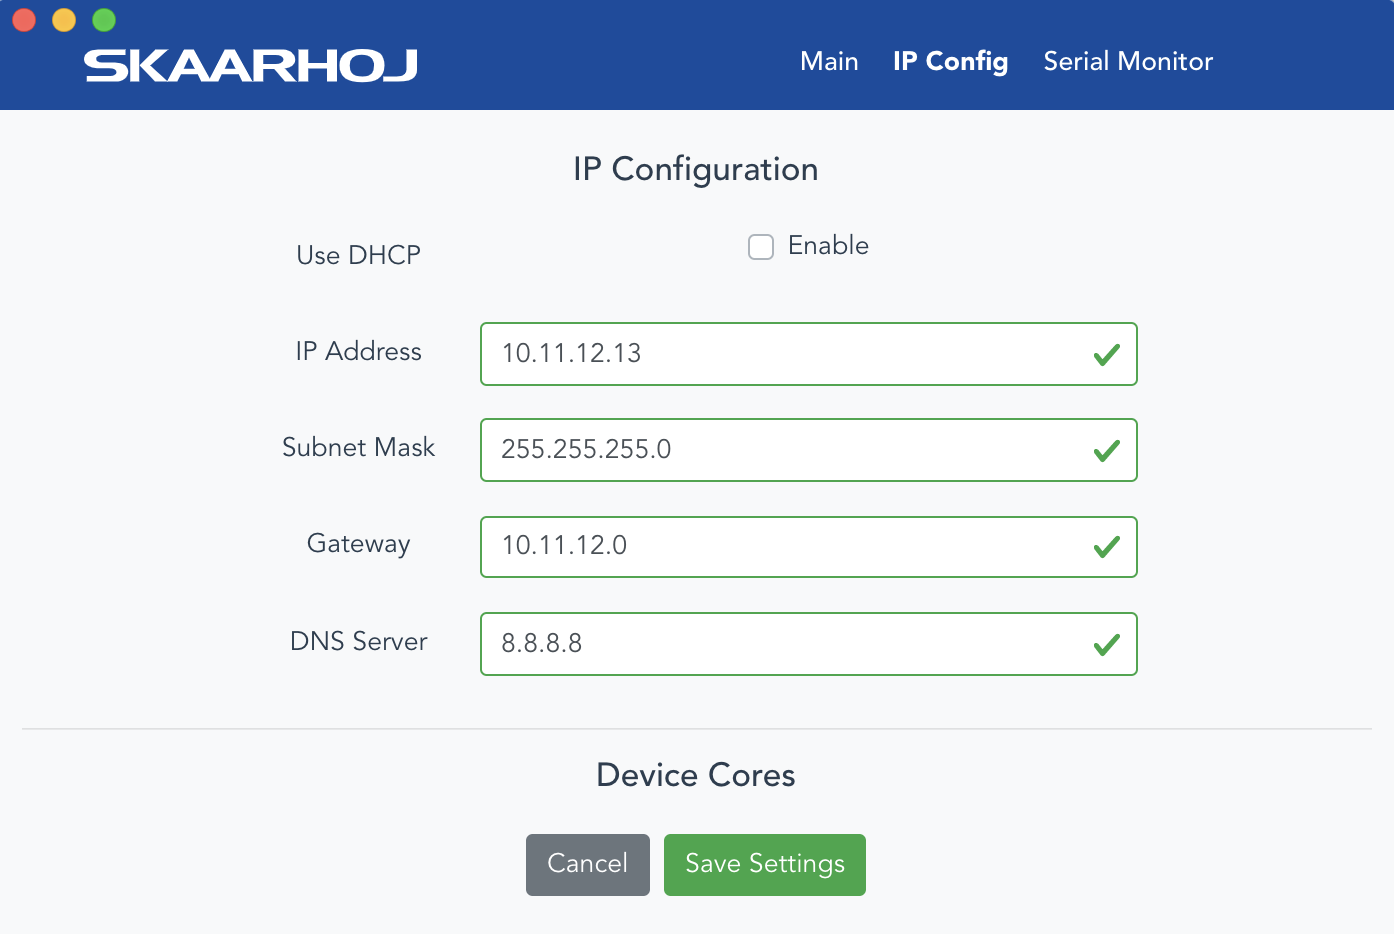Close the window with the red button

(x=24, y=20)
